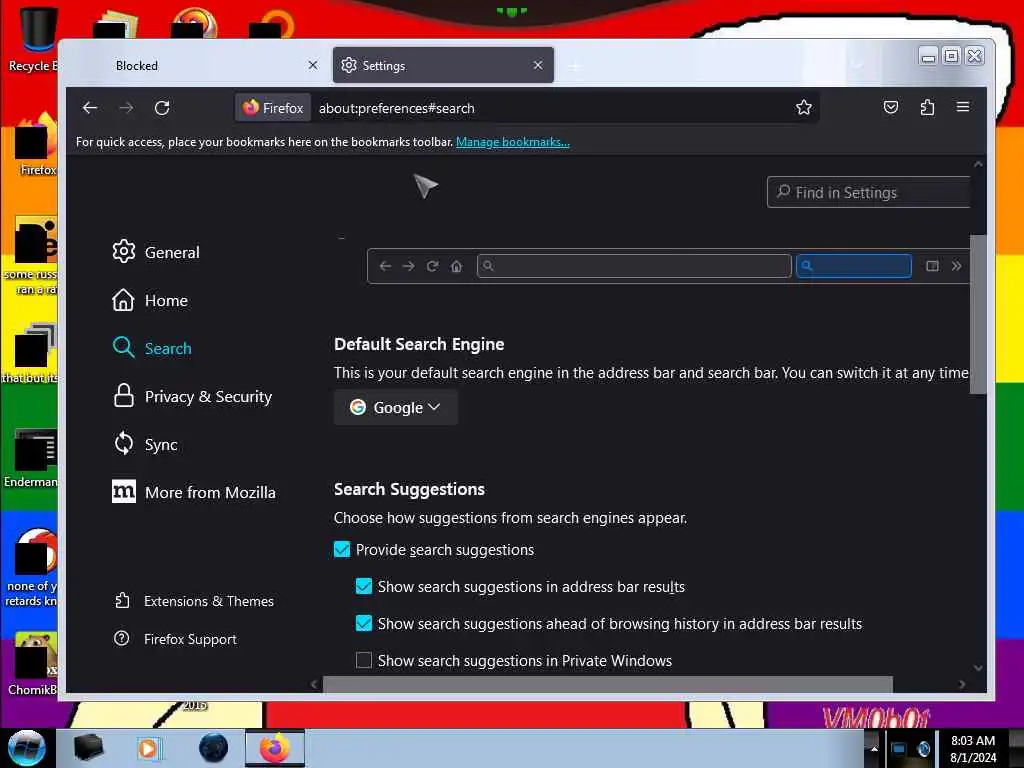This screenshot has width=1024, height=768.
Task: Open Privacy & Security settings
Action: 192,396
